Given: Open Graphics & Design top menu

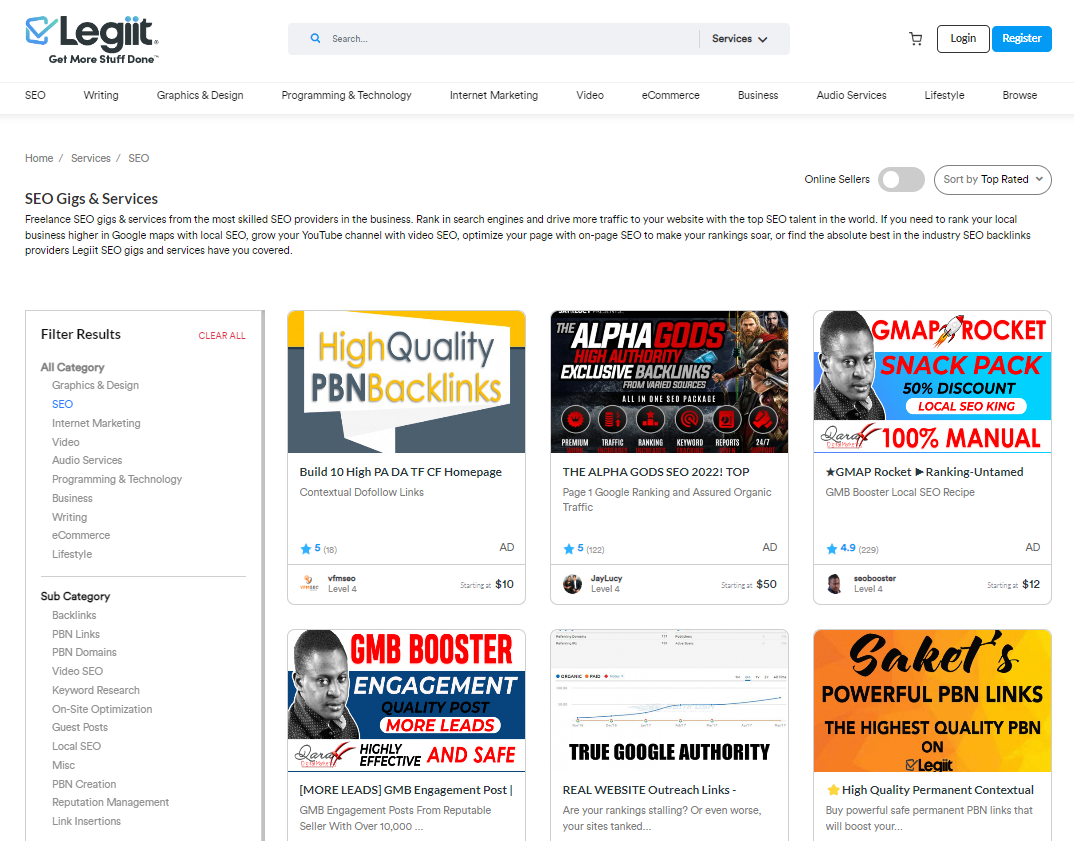Looking at the screenshot, I should click(200, 95).
